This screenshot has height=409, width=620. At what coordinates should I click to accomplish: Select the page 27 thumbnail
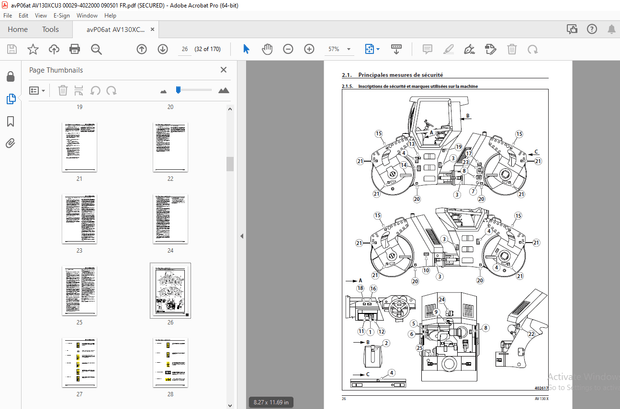pyautogui.click(x=79, y=363)
